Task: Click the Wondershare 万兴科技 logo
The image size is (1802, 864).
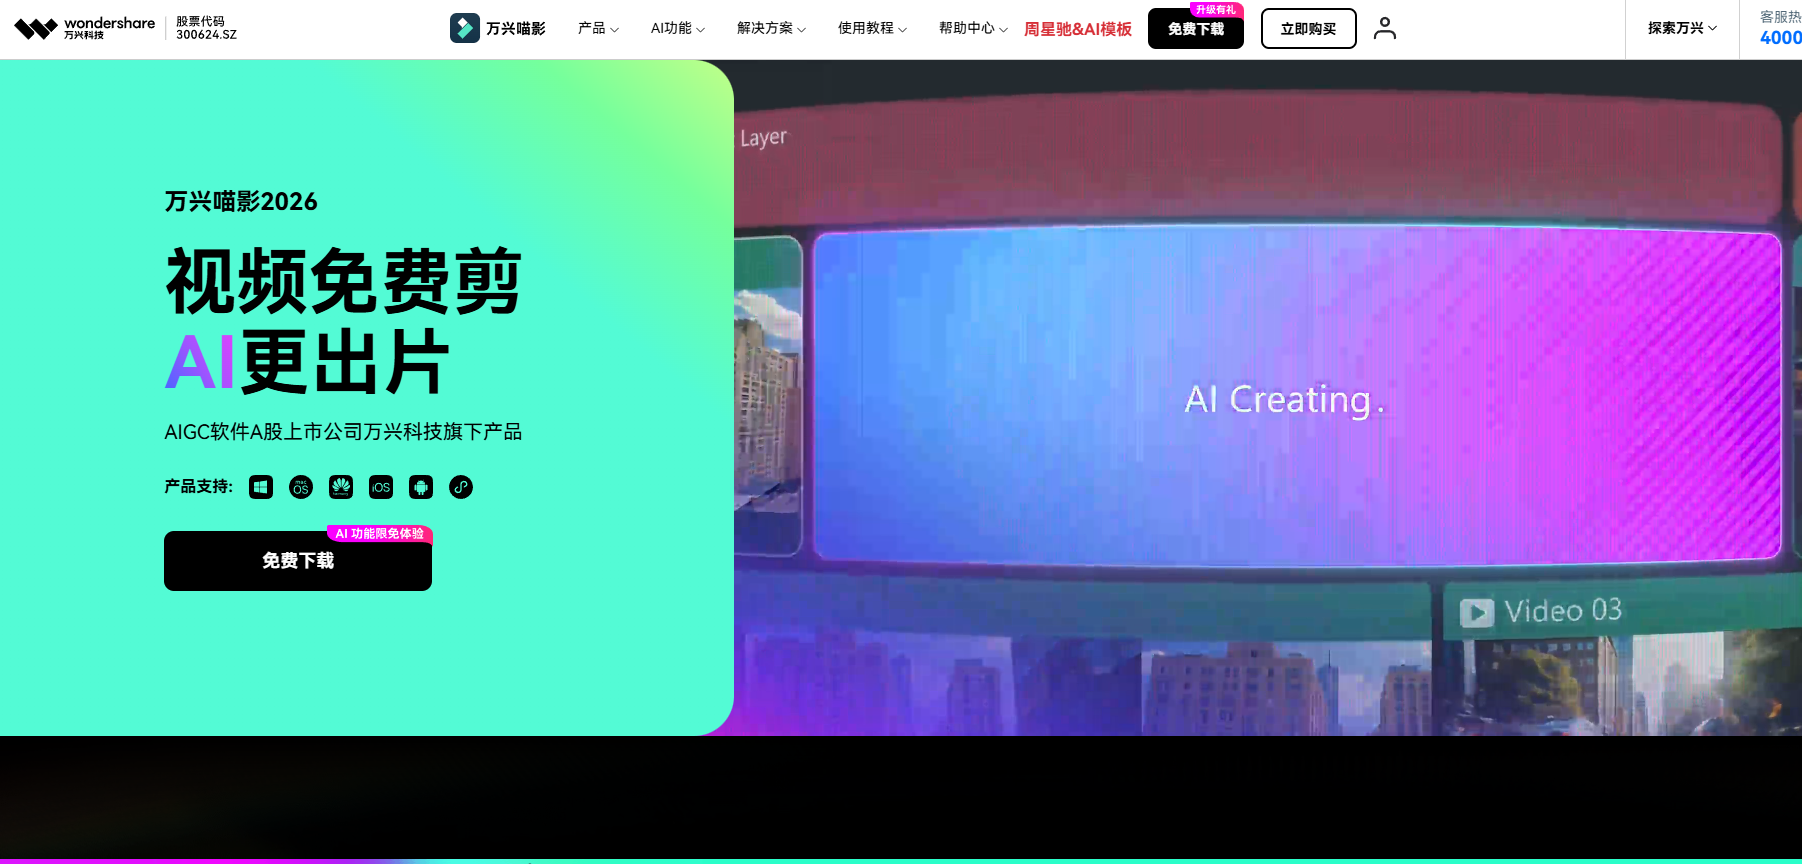Action: click(85, 28)
